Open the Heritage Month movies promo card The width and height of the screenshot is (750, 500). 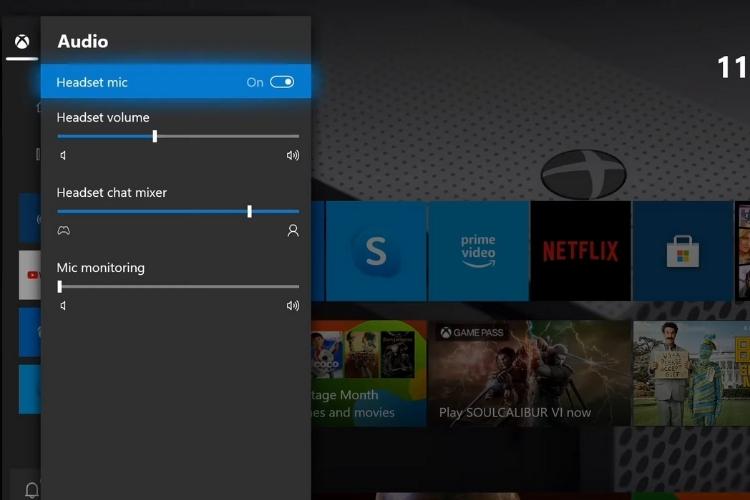tap(369, 373)
